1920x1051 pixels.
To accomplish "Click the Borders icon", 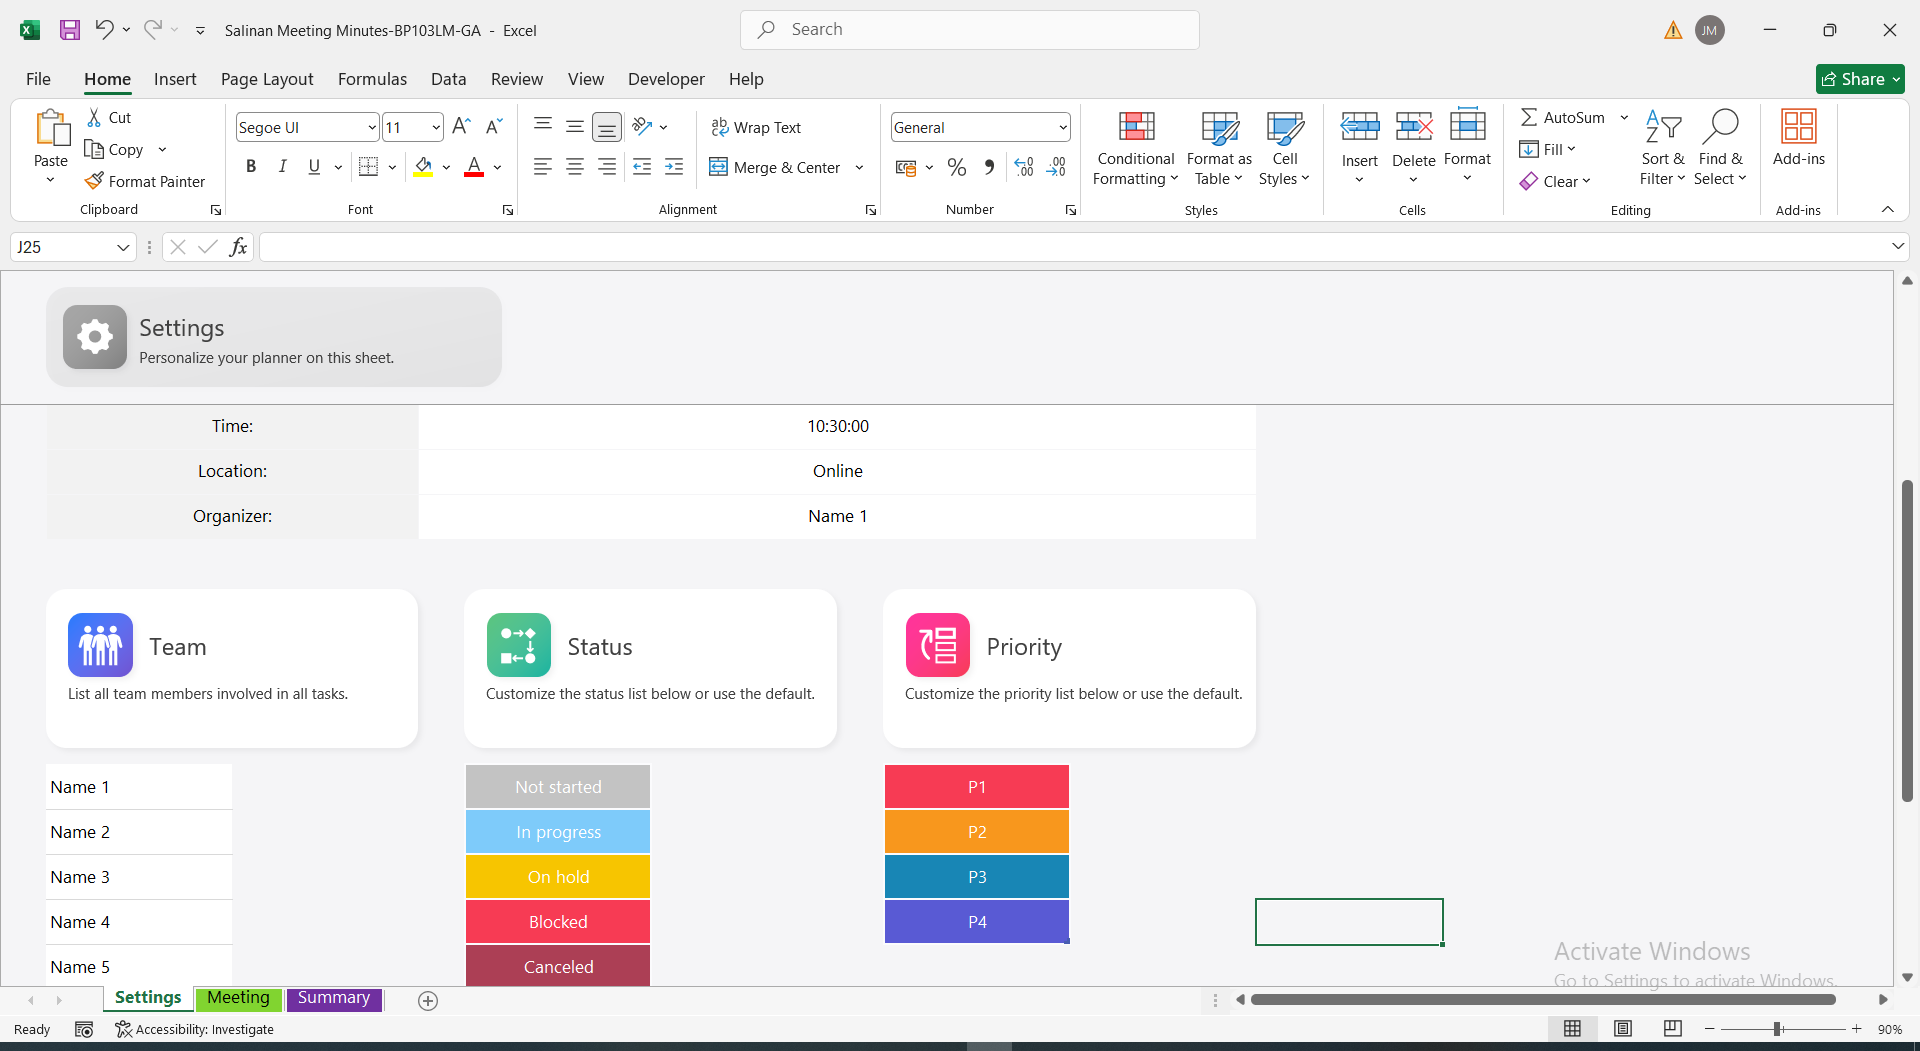I will [x=368, y=167].
